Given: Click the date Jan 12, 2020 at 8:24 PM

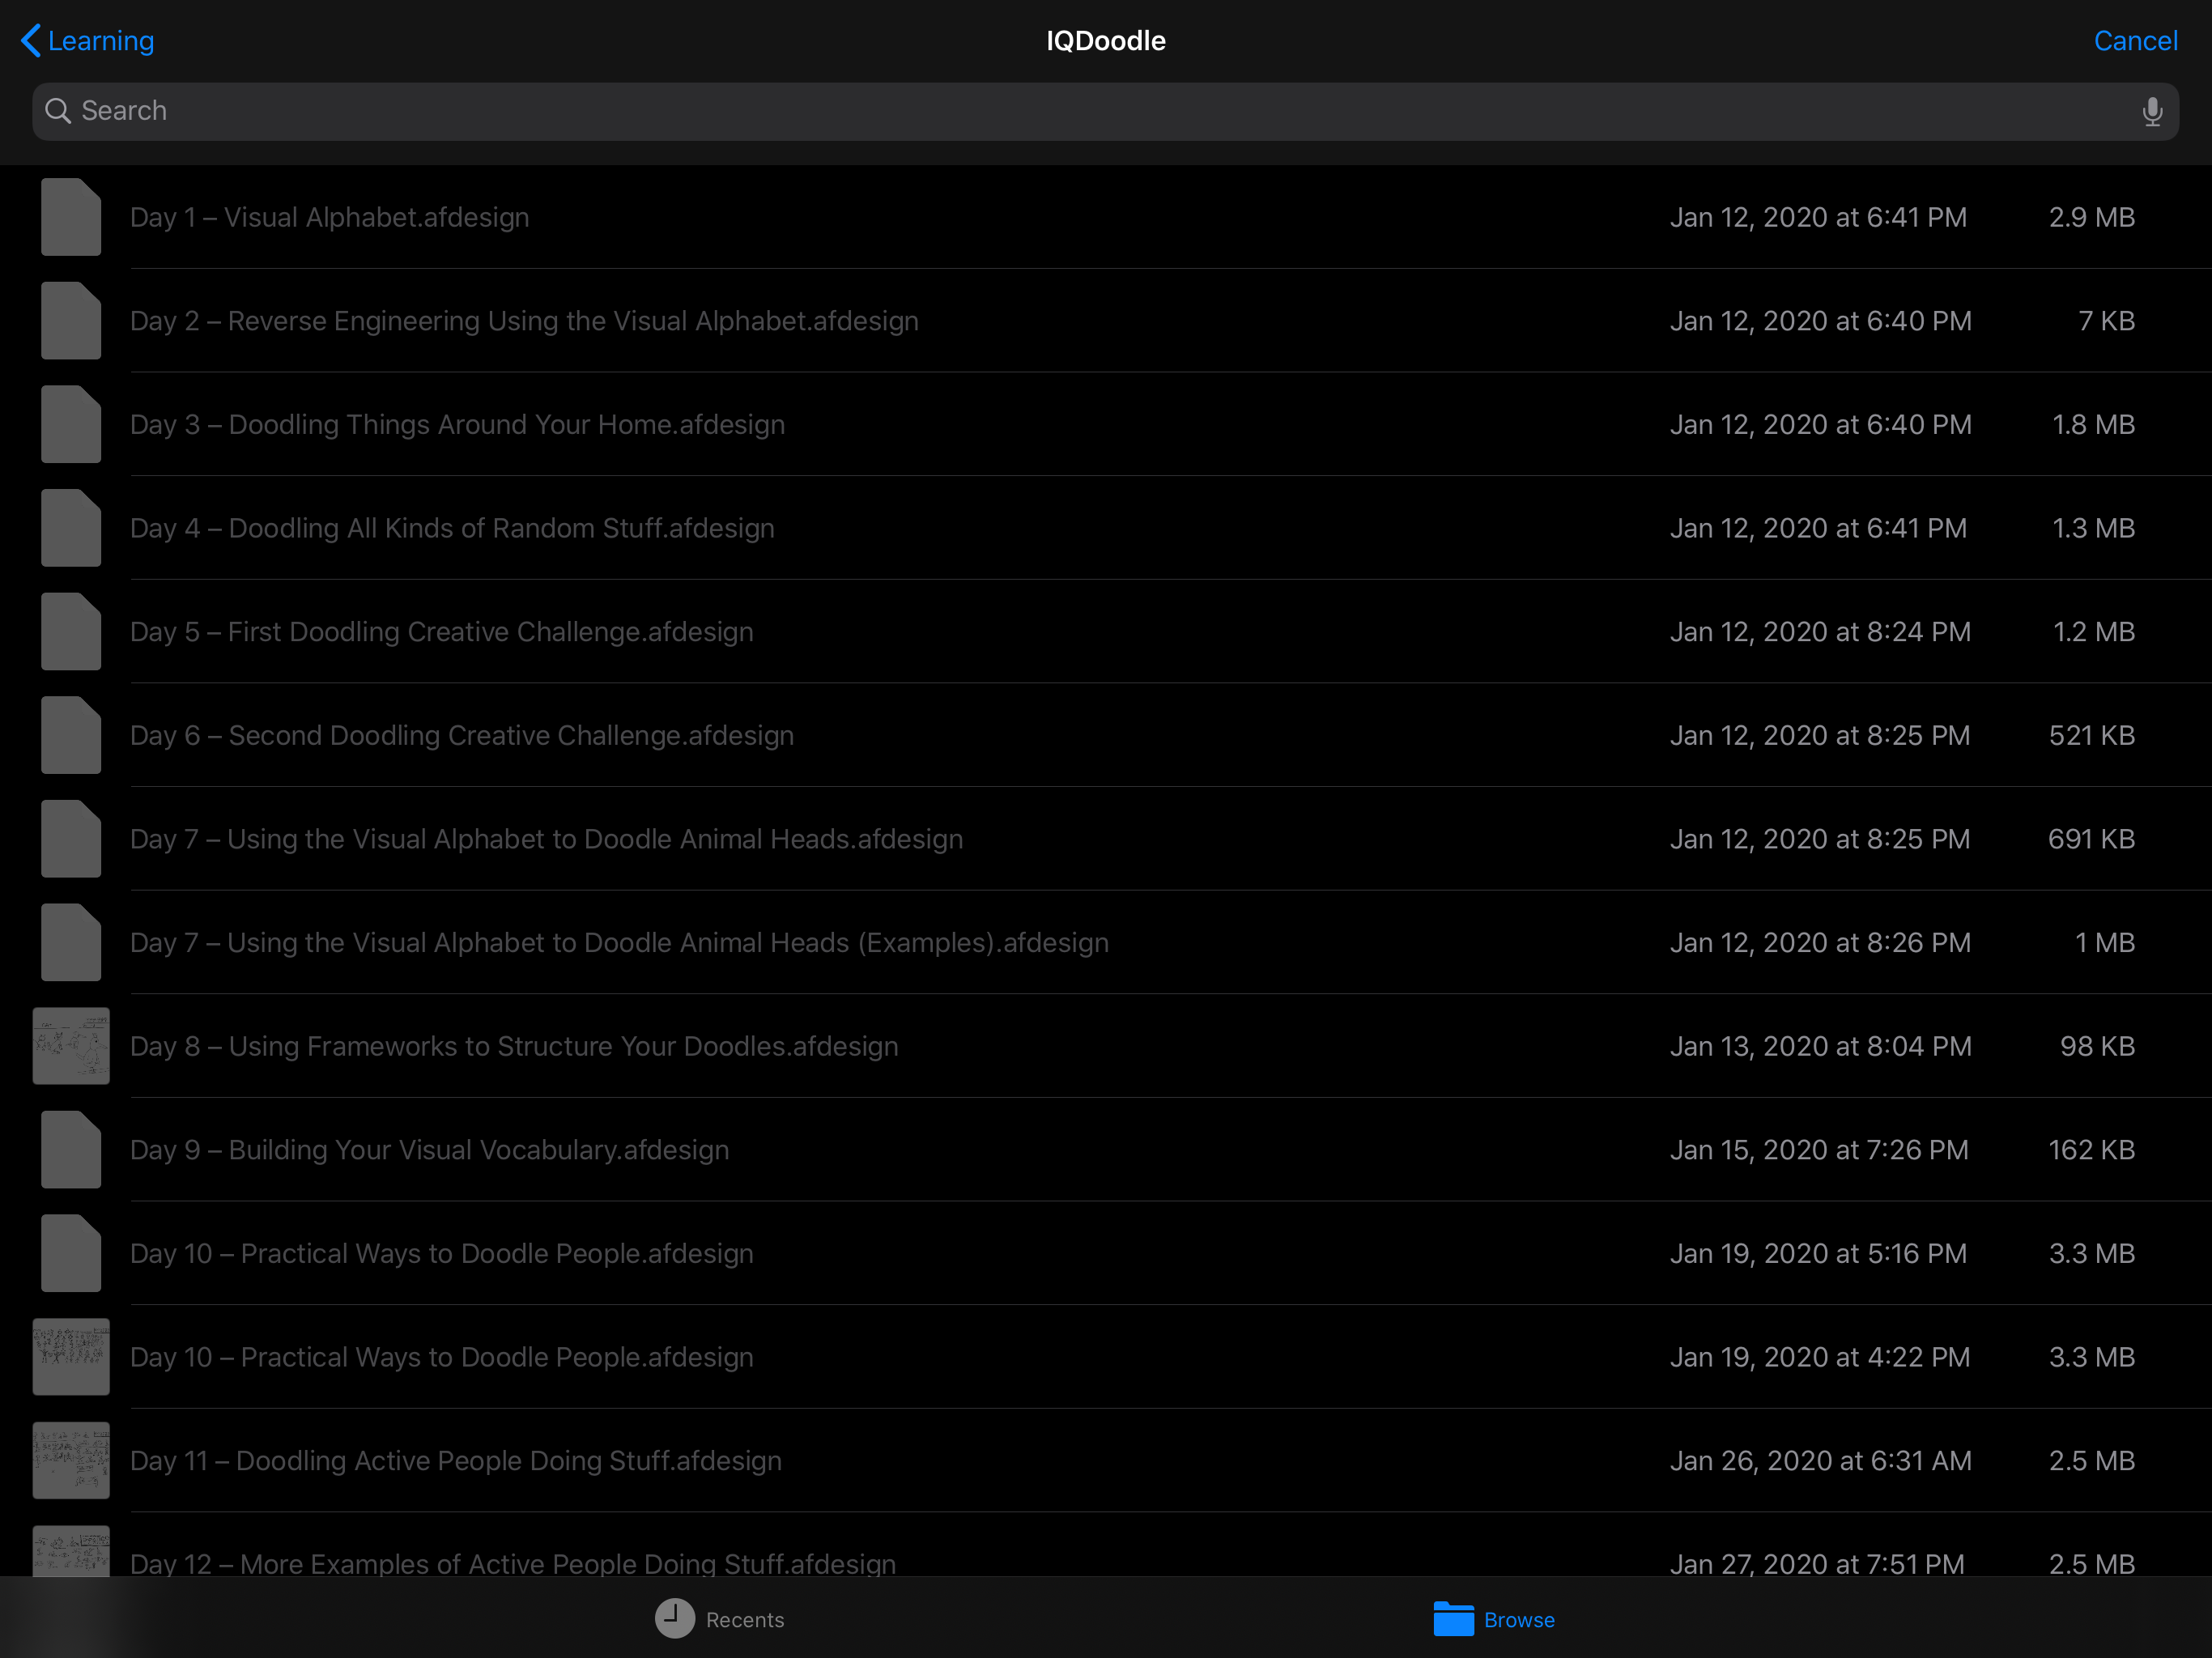Looking at the screenshot, I should point(1820,632).
